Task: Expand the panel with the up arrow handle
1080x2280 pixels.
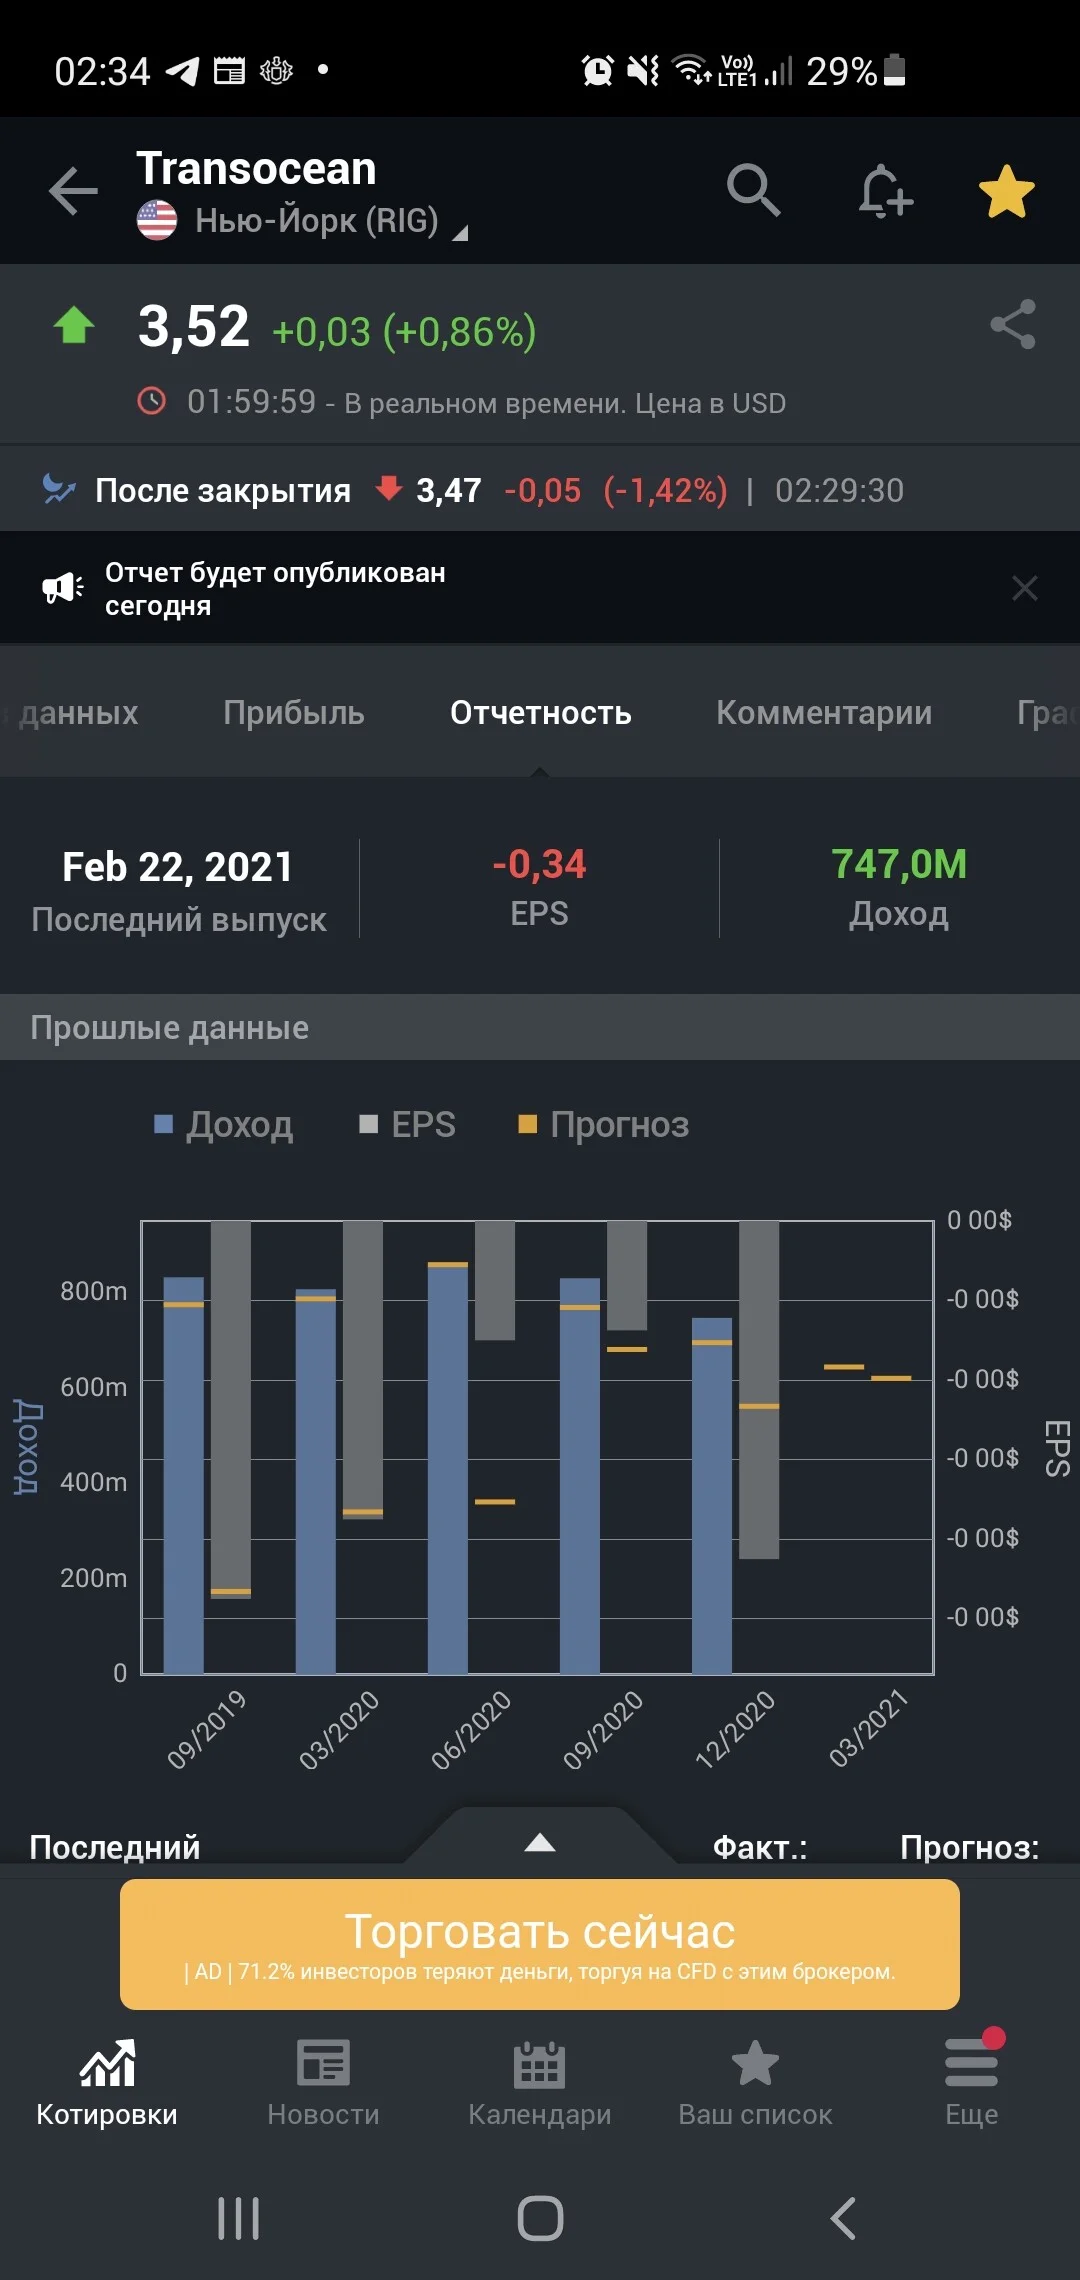Action: [x=540, y=1842]
